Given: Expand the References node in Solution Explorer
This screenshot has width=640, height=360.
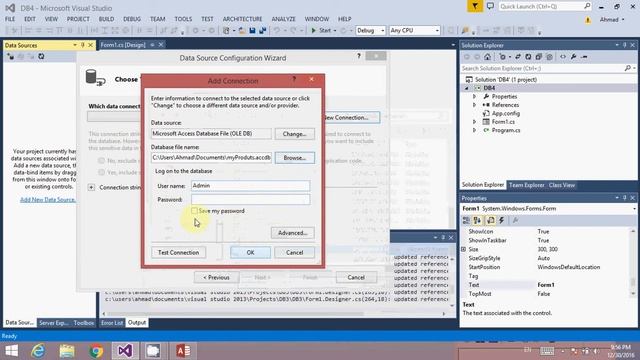Looking at the screenshot, I should click(474, 105).
